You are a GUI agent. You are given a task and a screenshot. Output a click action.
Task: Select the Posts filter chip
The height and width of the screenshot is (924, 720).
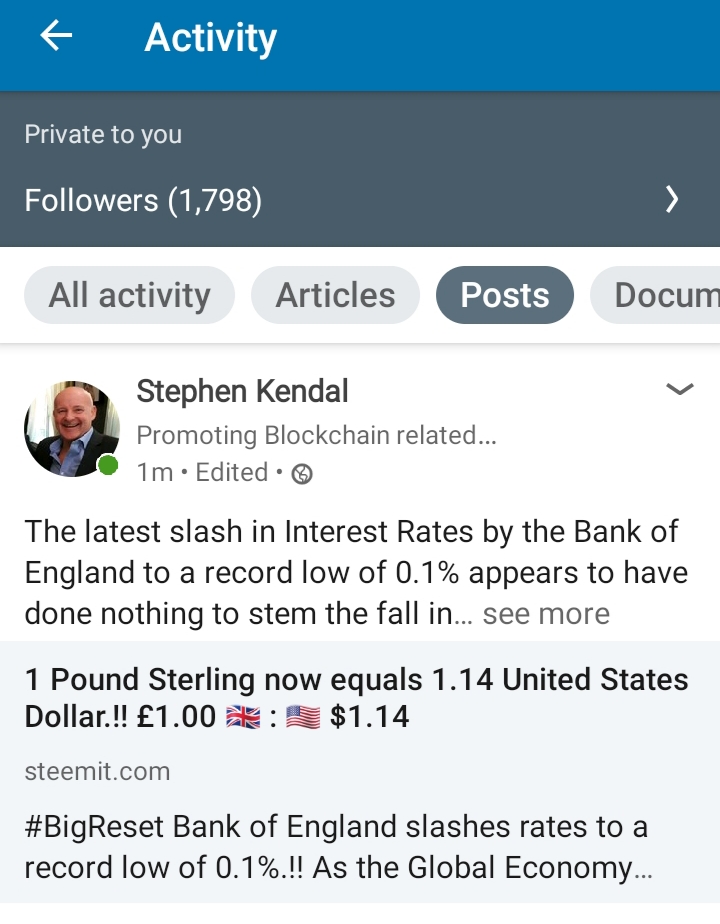point(504,295)
